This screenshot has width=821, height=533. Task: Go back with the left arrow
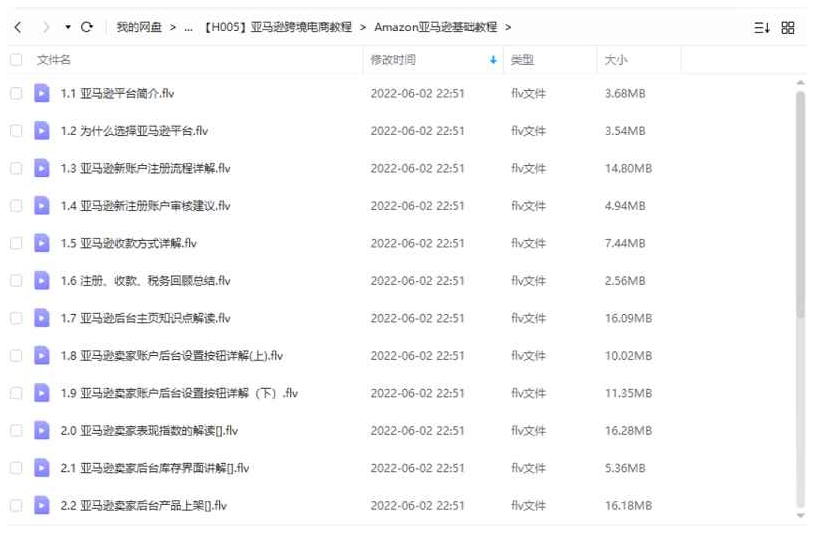click(18, 27)
